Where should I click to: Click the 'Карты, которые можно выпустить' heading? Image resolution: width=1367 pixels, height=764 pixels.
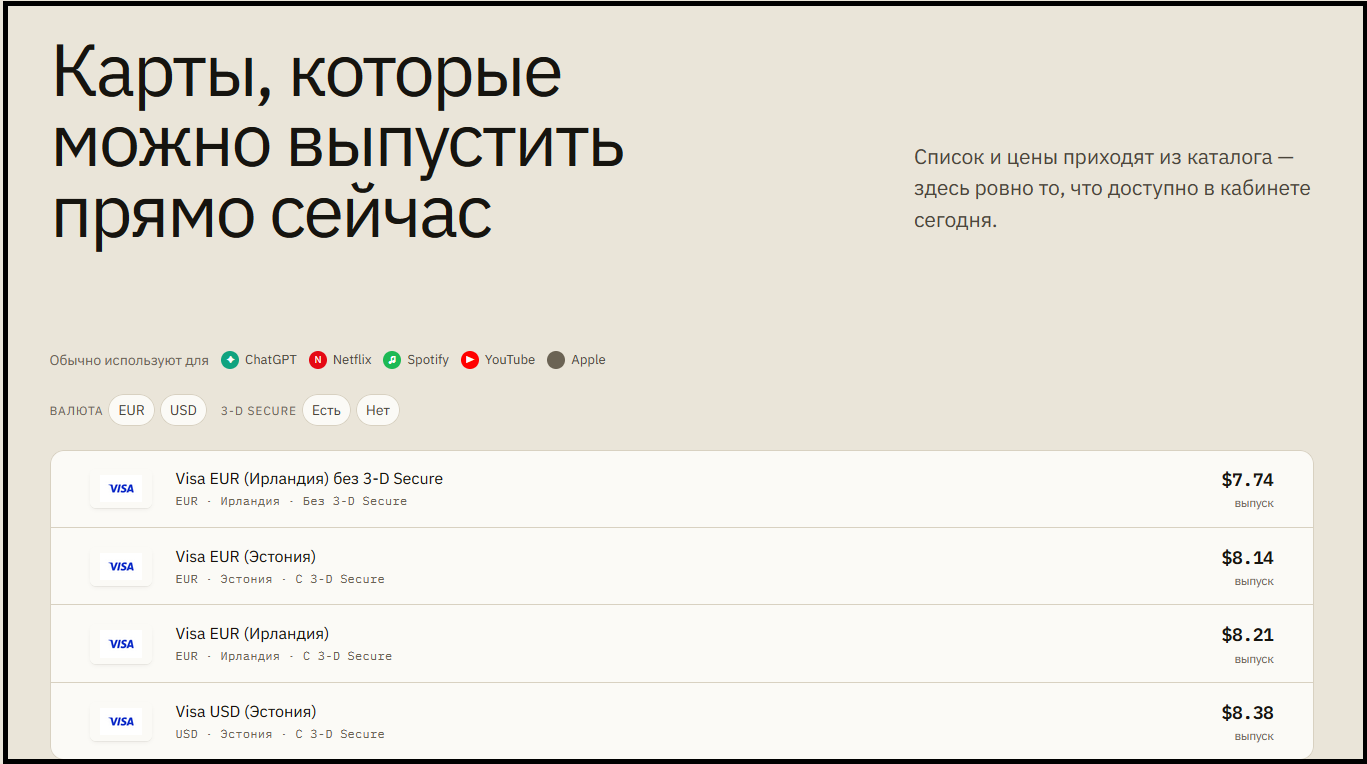coord(338,142)
